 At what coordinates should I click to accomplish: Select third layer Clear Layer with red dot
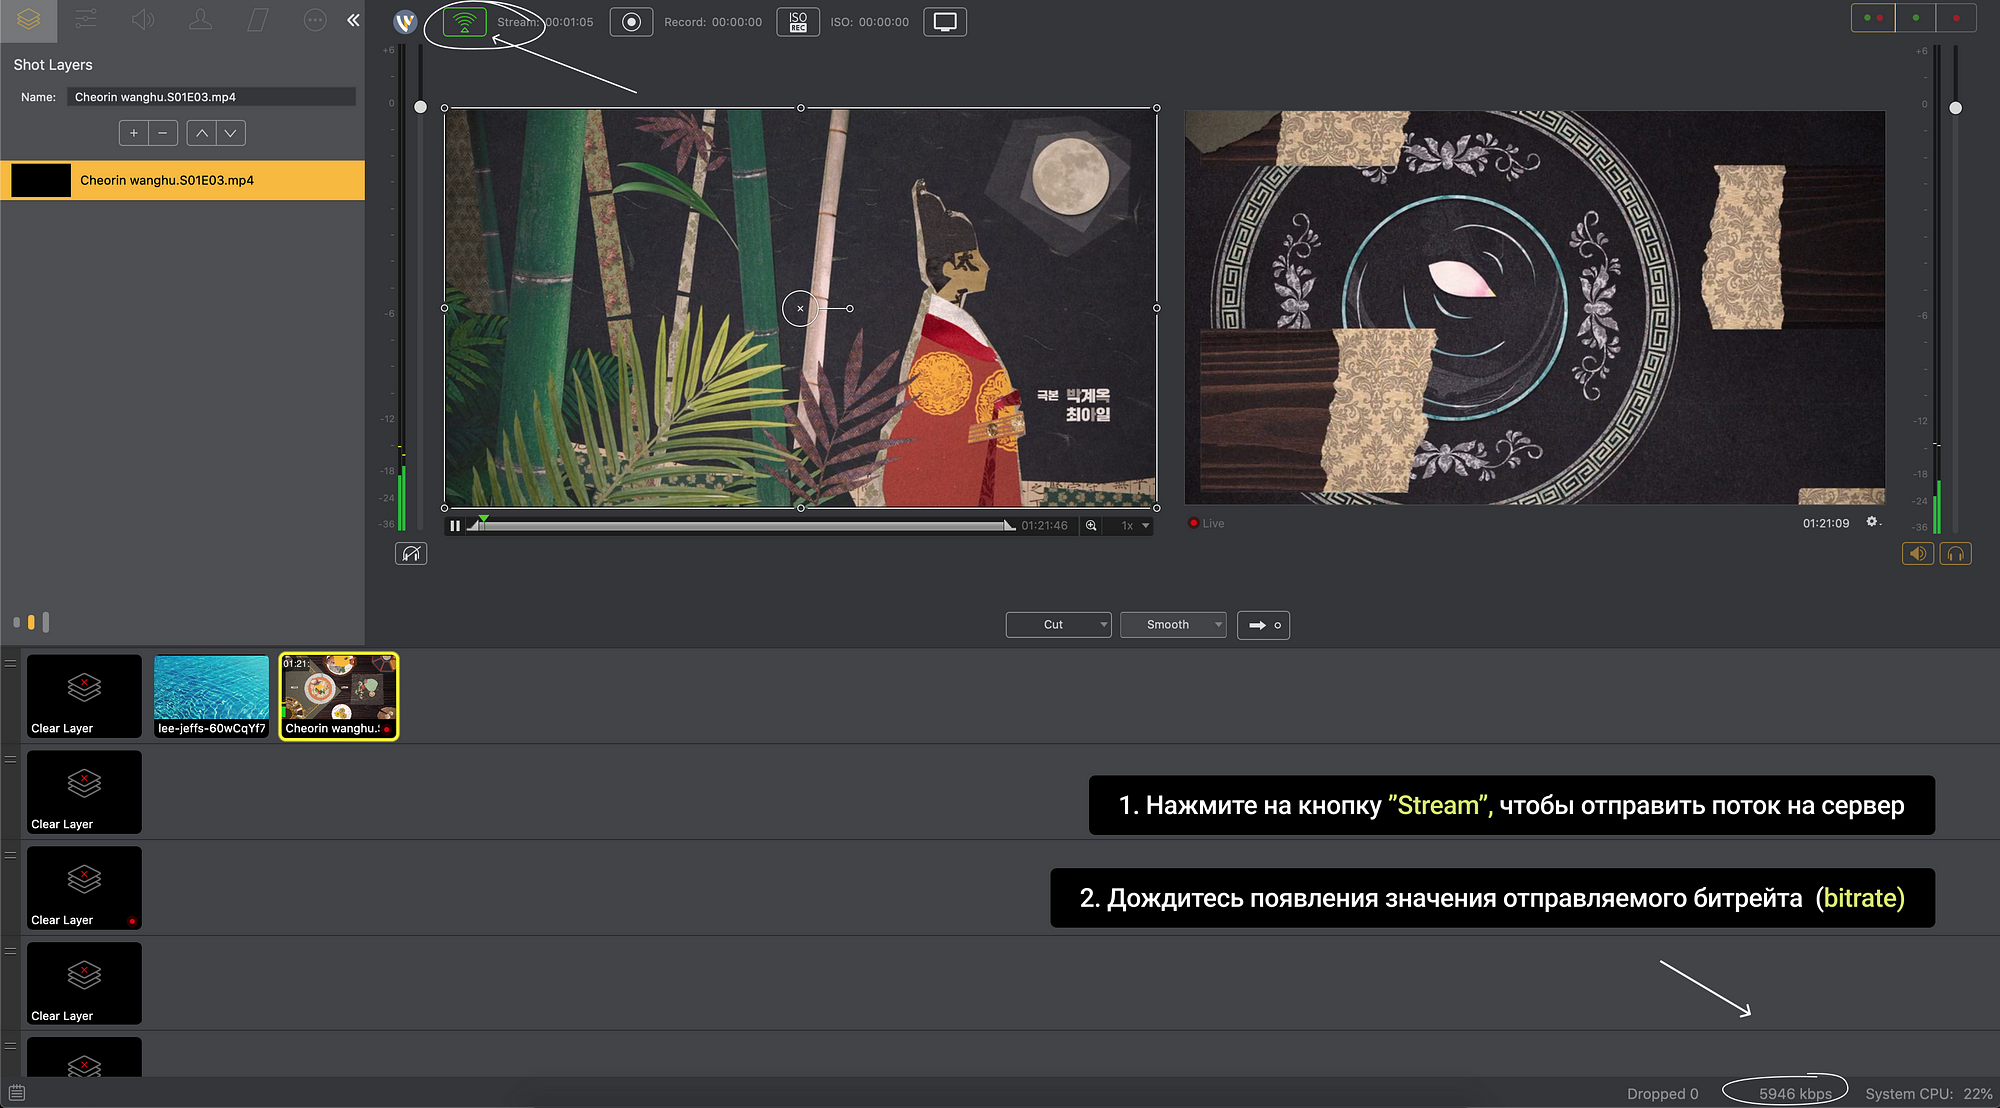coord(84,888)
